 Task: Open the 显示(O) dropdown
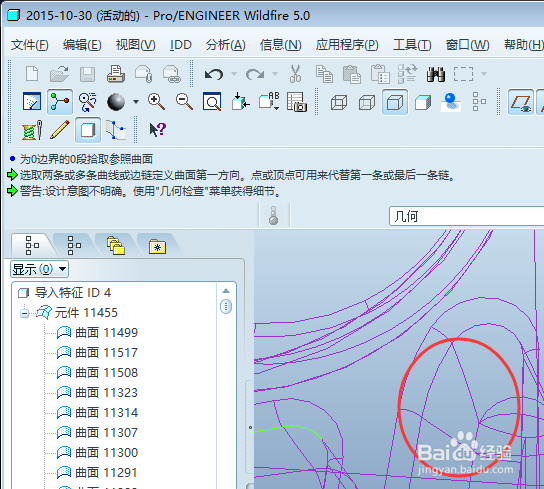(x=40, y=269)
